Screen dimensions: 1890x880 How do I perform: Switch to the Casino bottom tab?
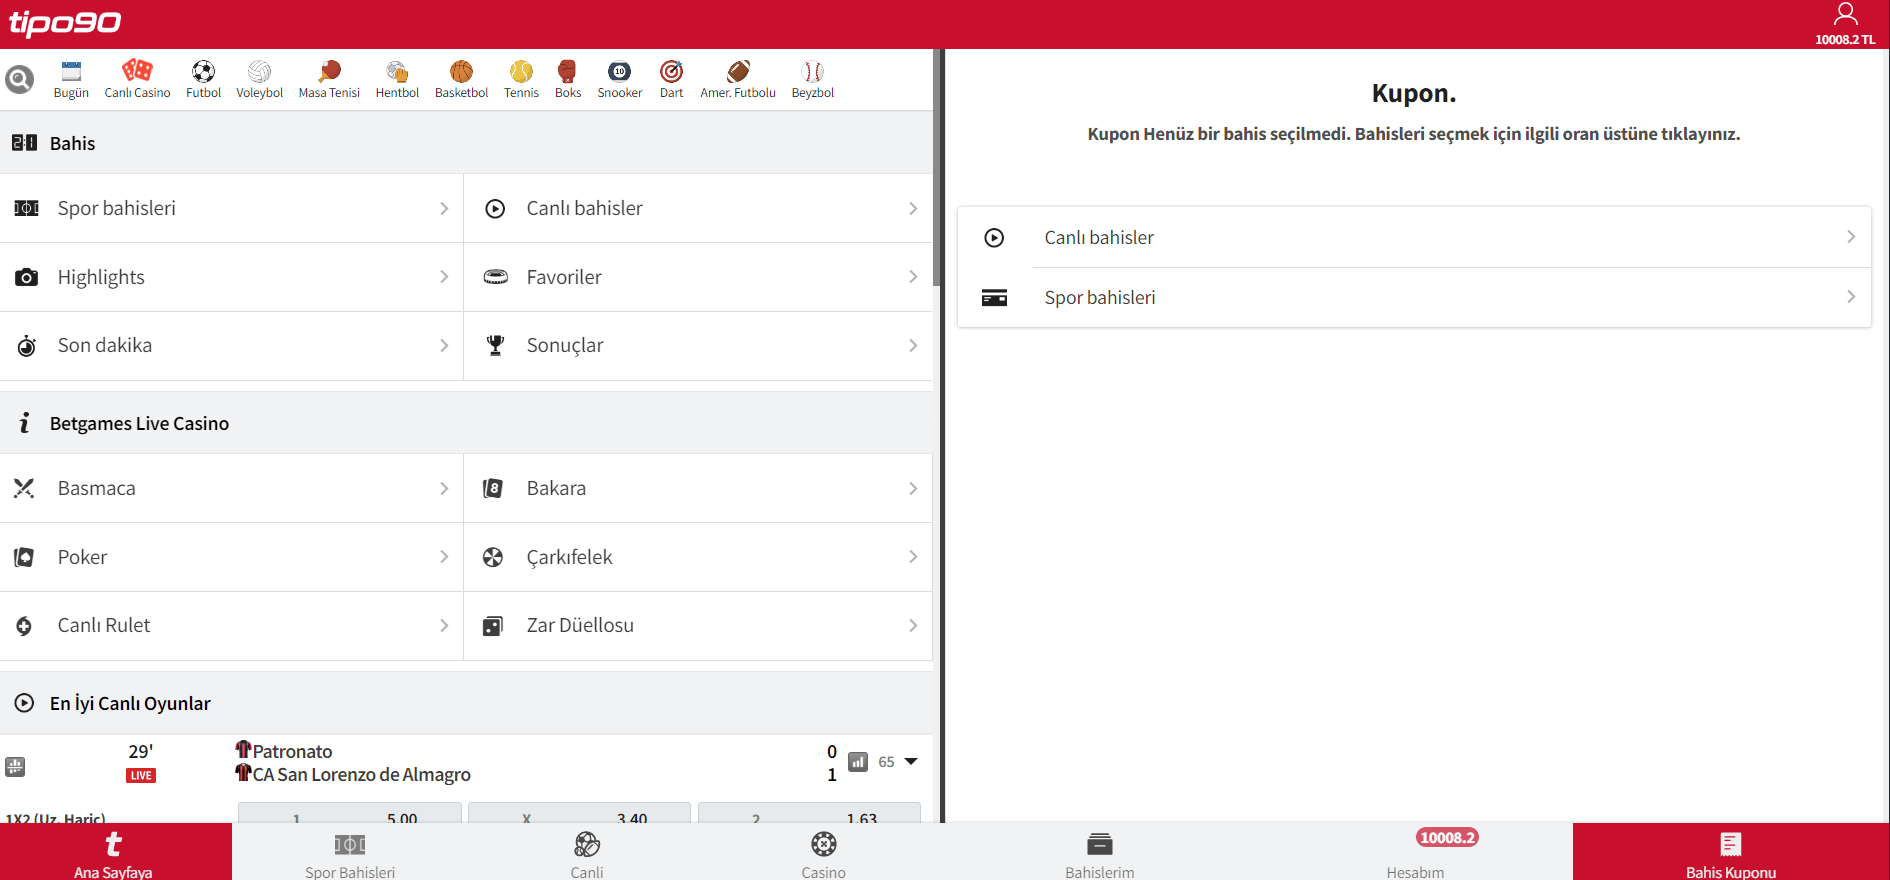click(823, 852)
